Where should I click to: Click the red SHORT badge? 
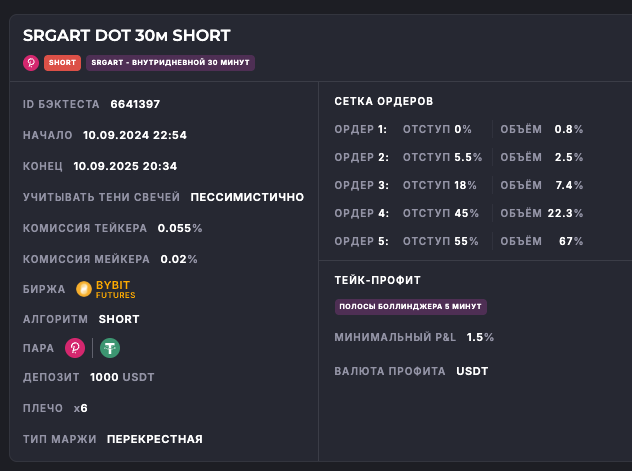62,63
